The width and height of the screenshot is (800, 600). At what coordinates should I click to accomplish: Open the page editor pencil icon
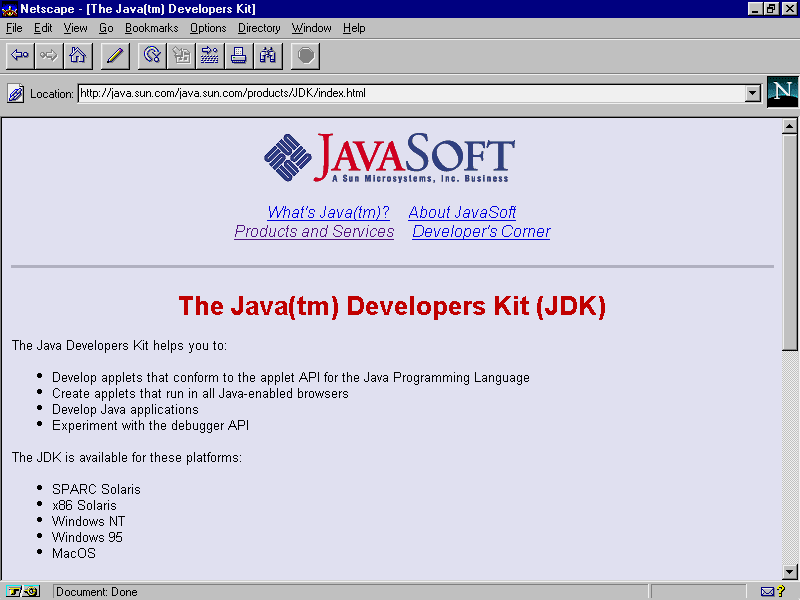[113, 55]
